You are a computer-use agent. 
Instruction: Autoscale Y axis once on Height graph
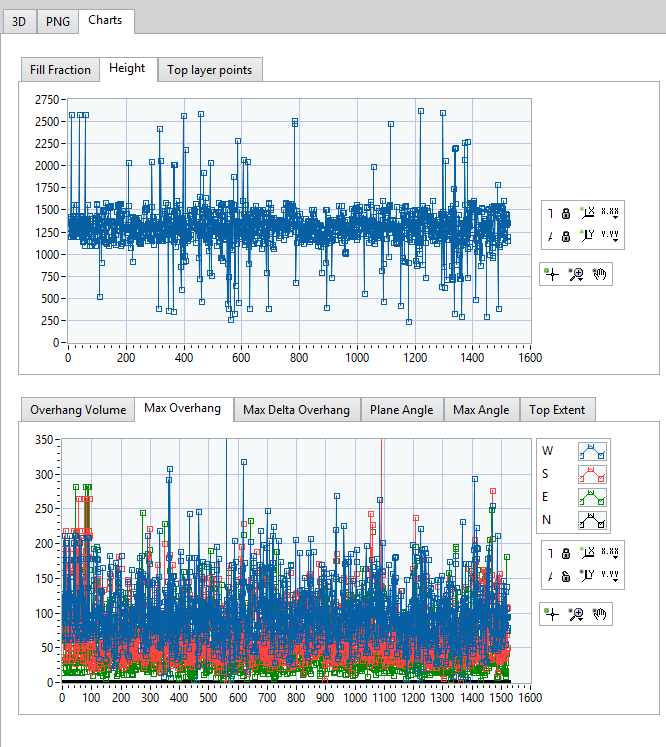click(587, 236)
